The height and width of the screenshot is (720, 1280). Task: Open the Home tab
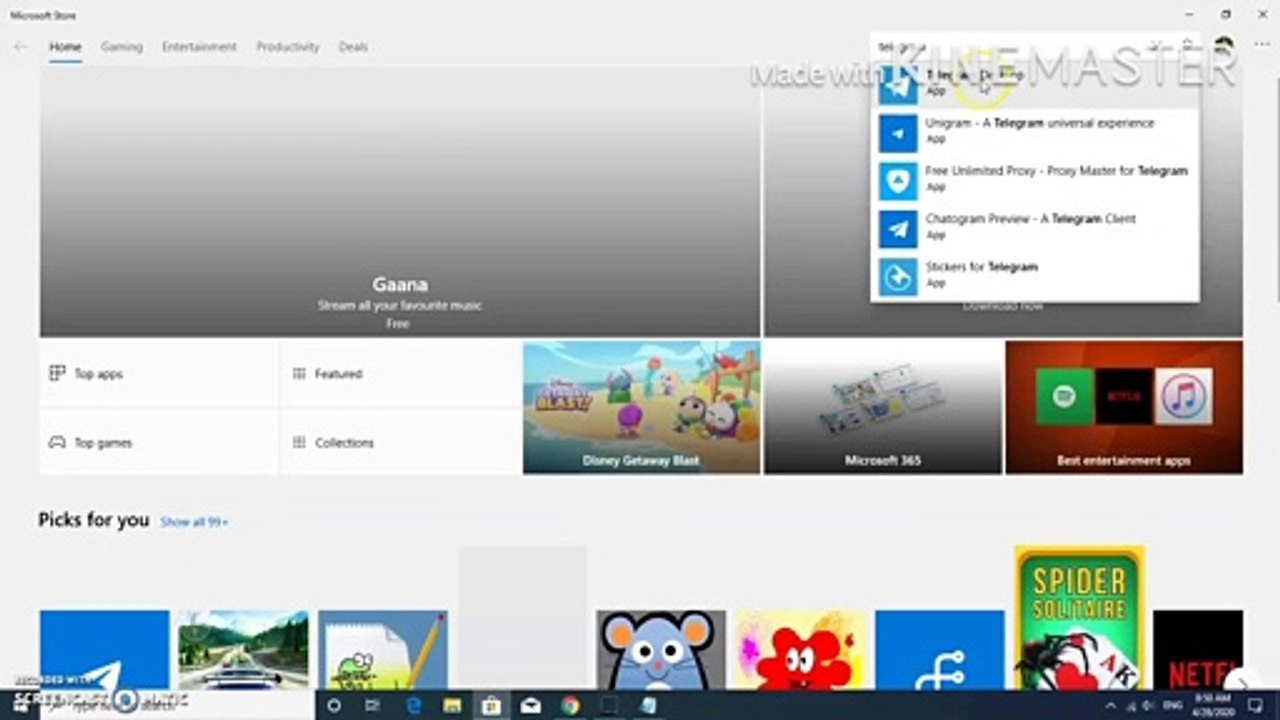point(65,47)
